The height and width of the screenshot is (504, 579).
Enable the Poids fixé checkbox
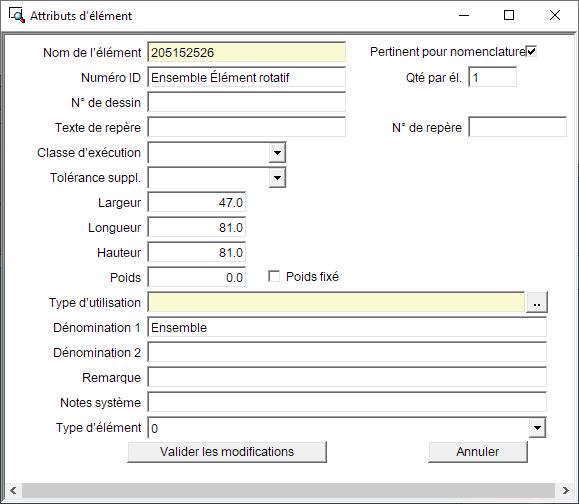[x=274, y=277]
